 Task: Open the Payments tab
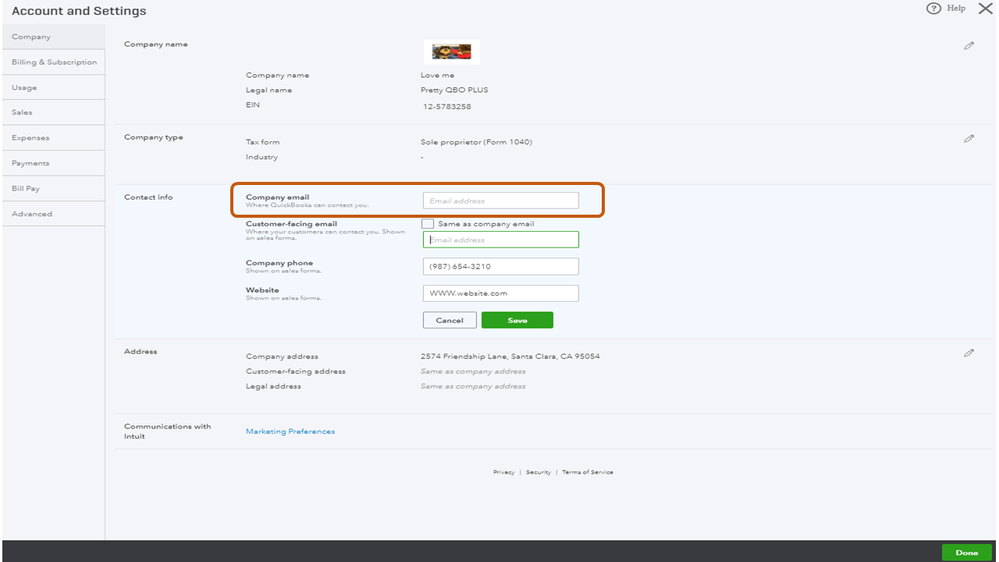pyautogui.click(x=30, y=163)
